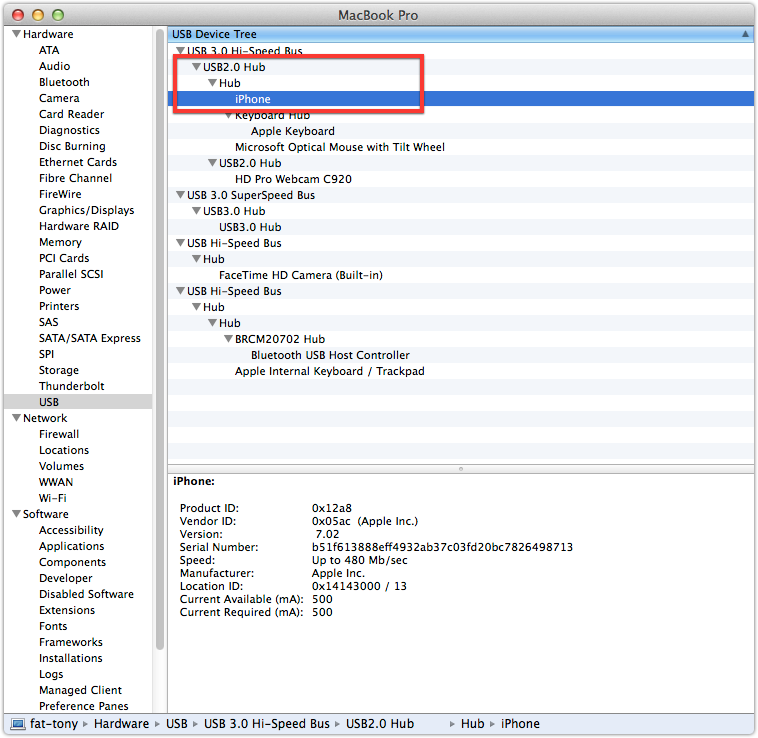This screenshot has width=758, height=738.
Task: Select Microsoft Optical Mouse with Tilt Wheel
Action: click(x=339, y=147)
